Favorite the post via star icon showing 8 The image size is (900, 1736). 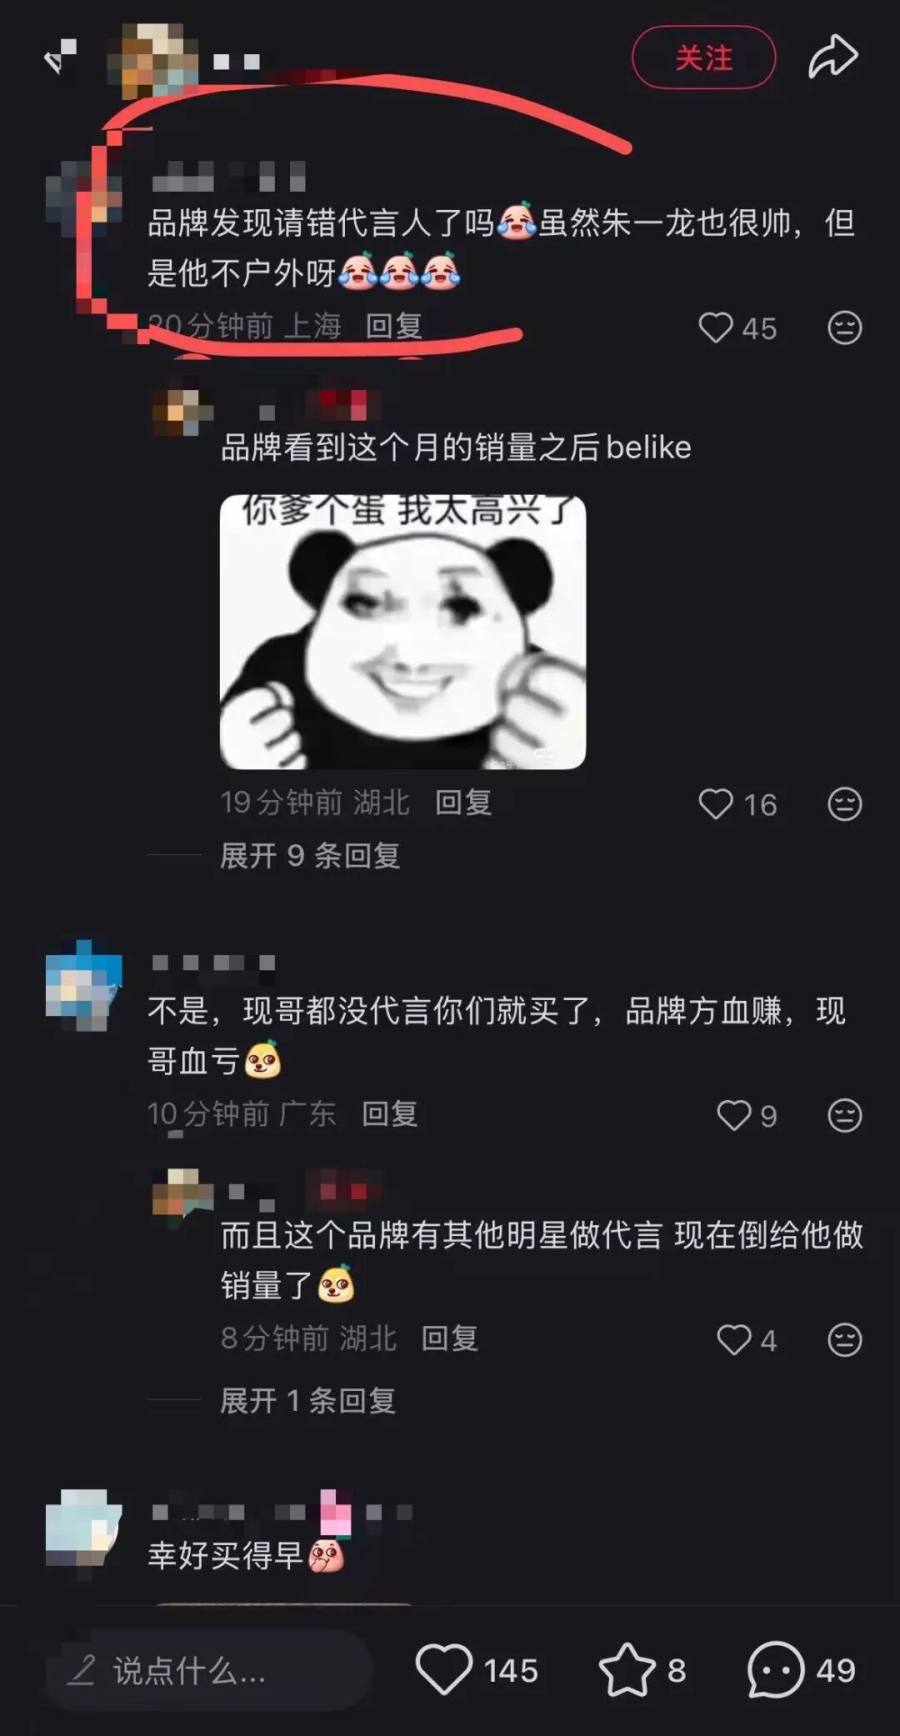[x=627, y=1670]
